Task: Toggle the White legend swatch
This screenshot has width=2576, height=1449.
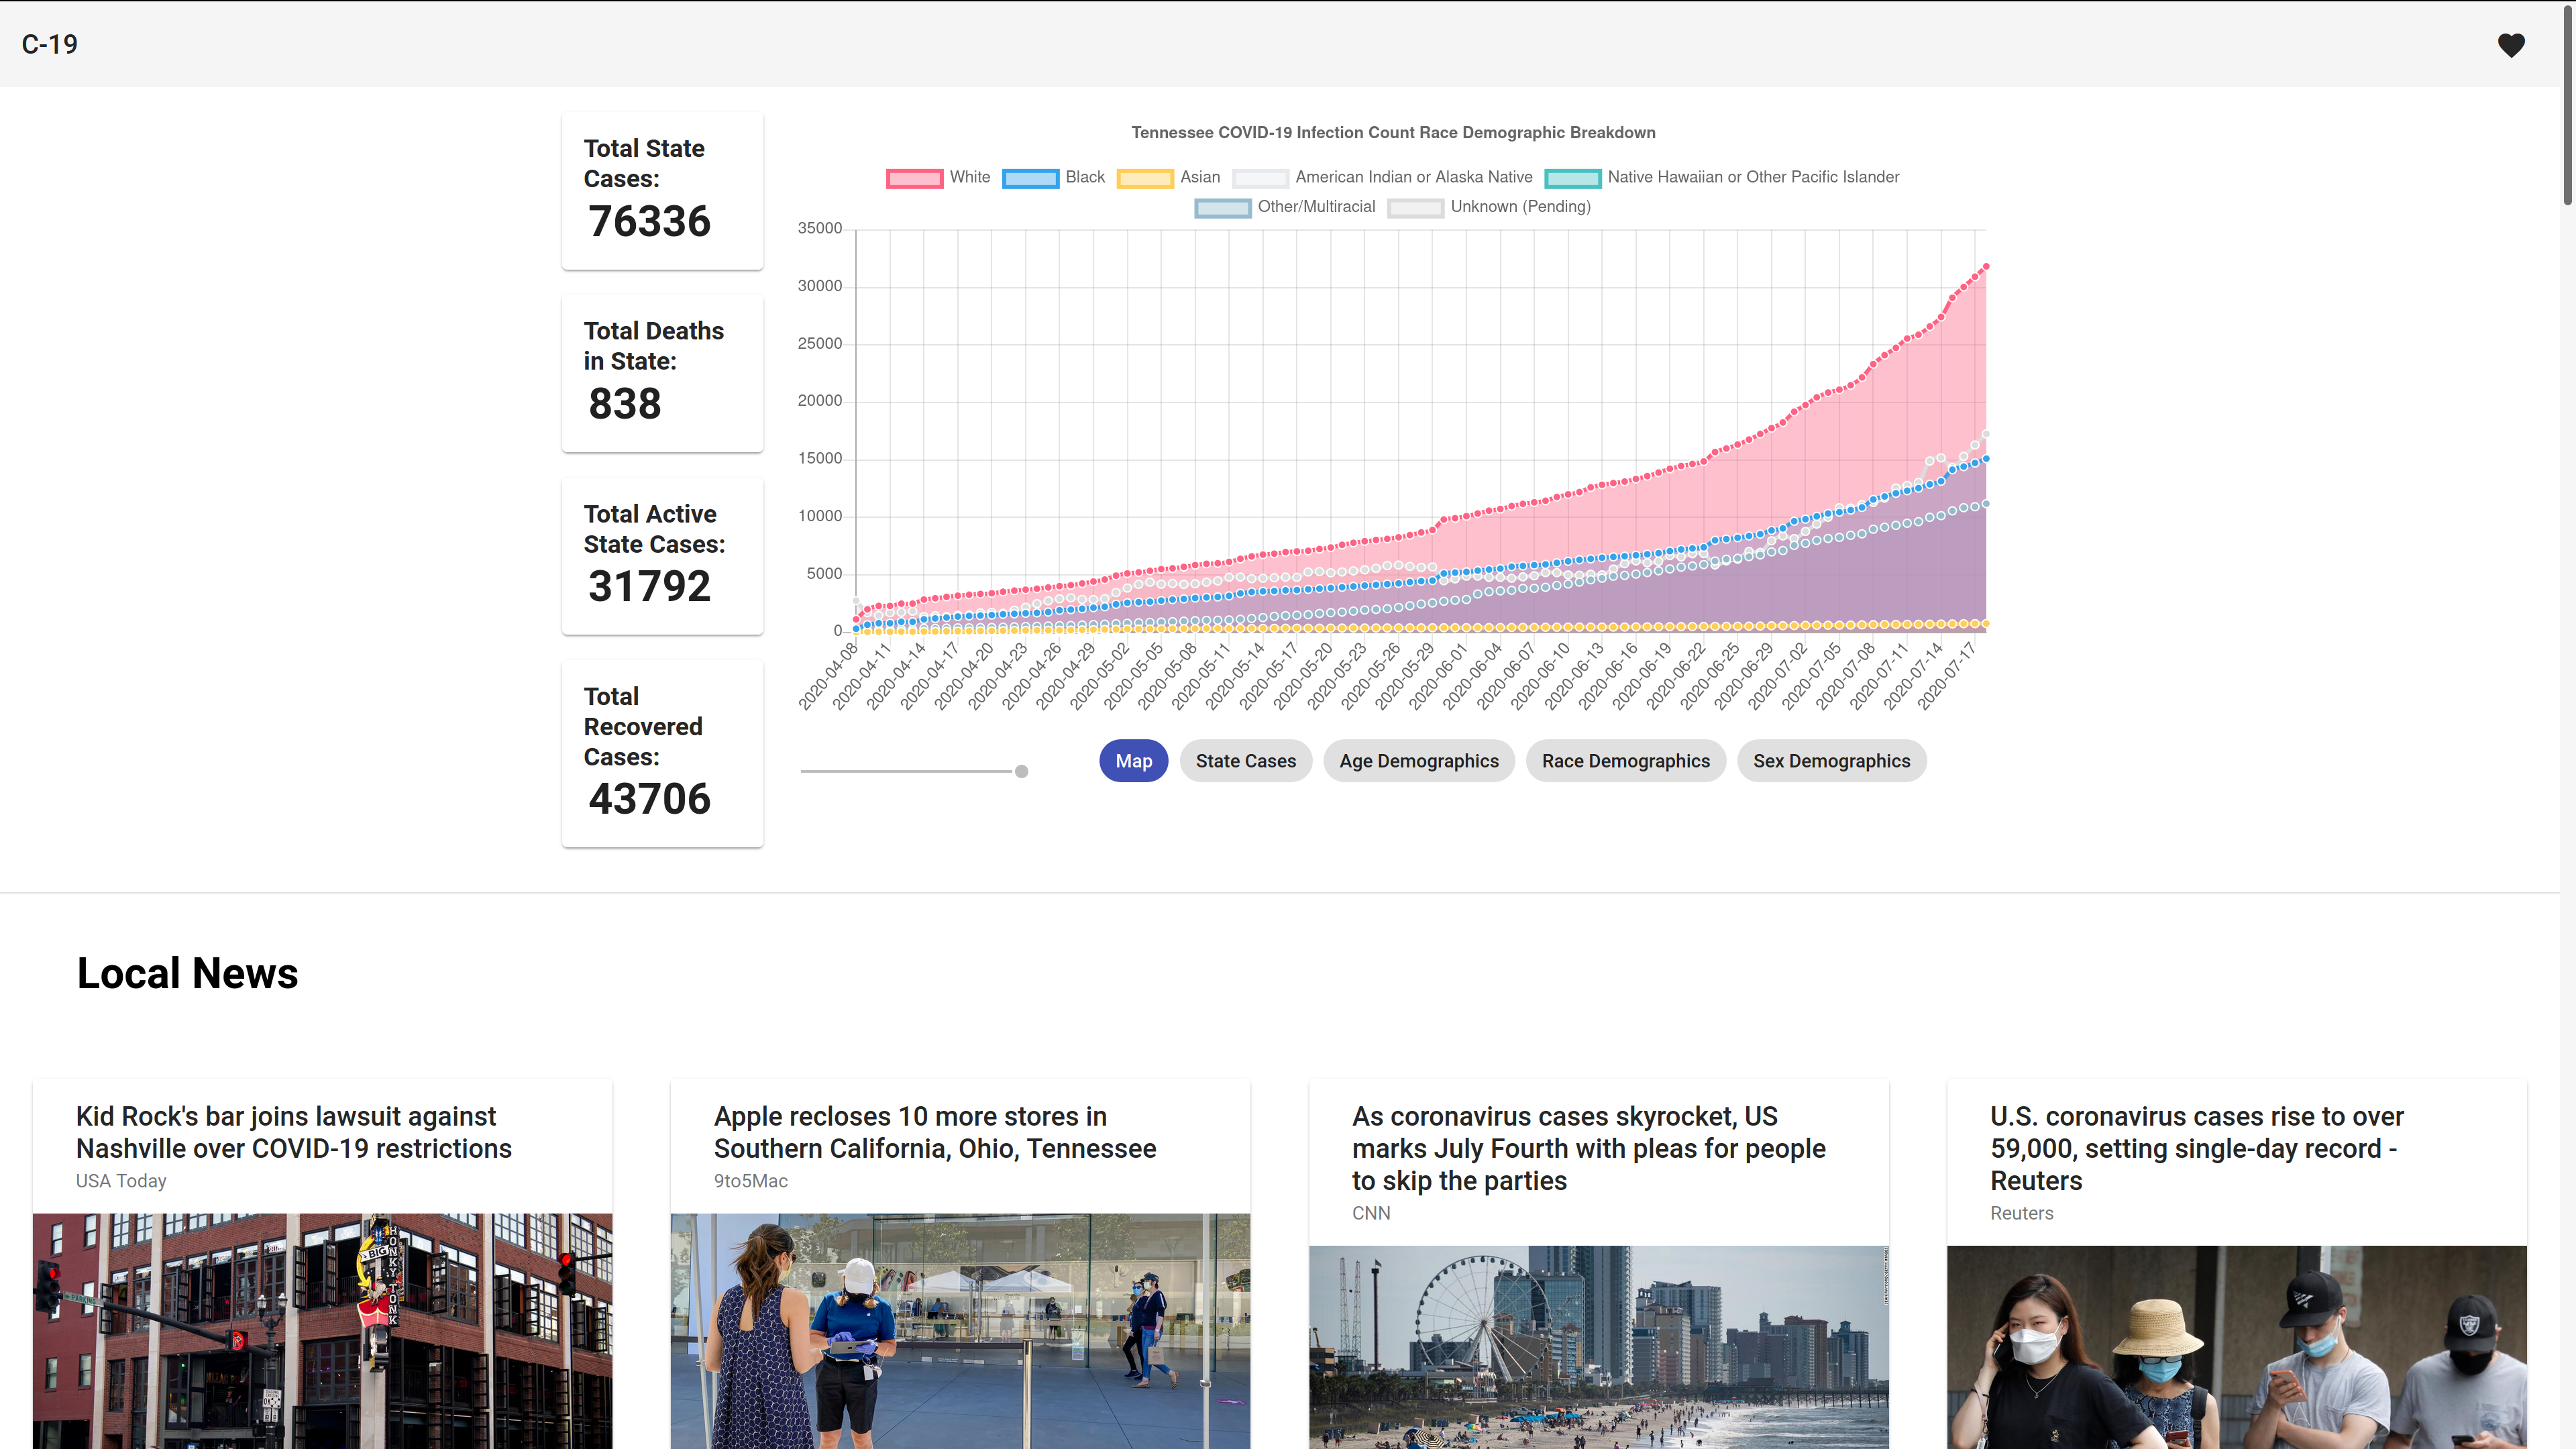Action: pos(914,178)
